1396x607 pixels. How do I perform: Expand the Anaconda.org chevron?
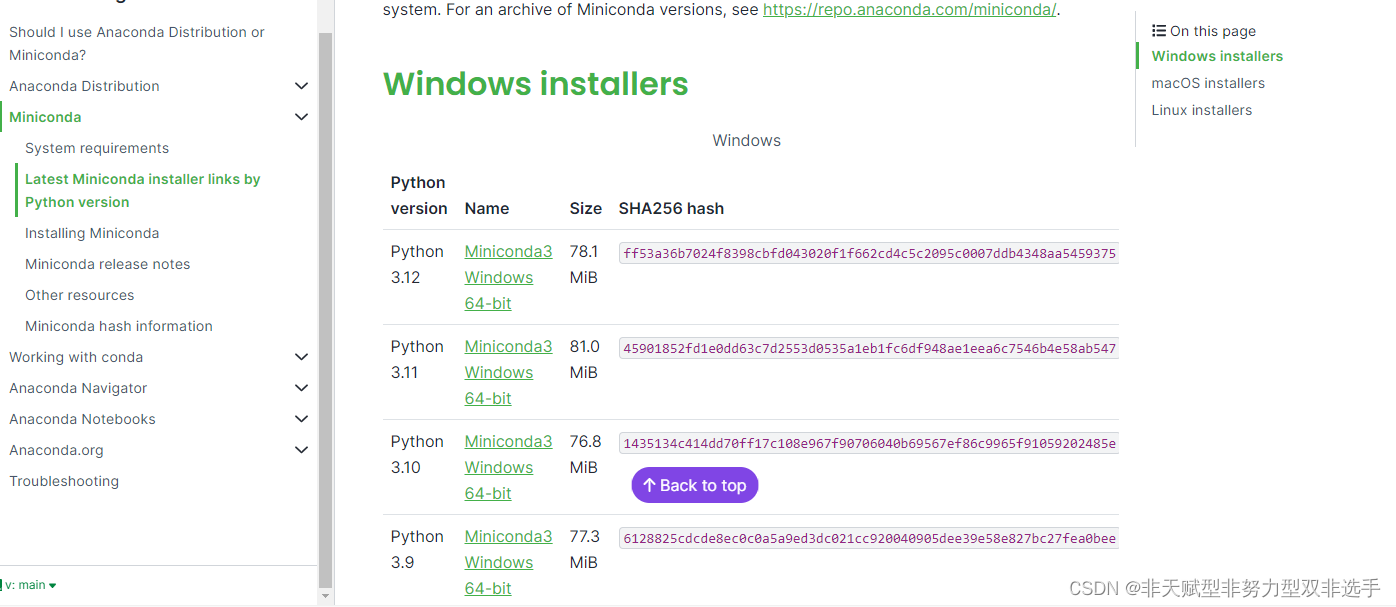[301, 450]
